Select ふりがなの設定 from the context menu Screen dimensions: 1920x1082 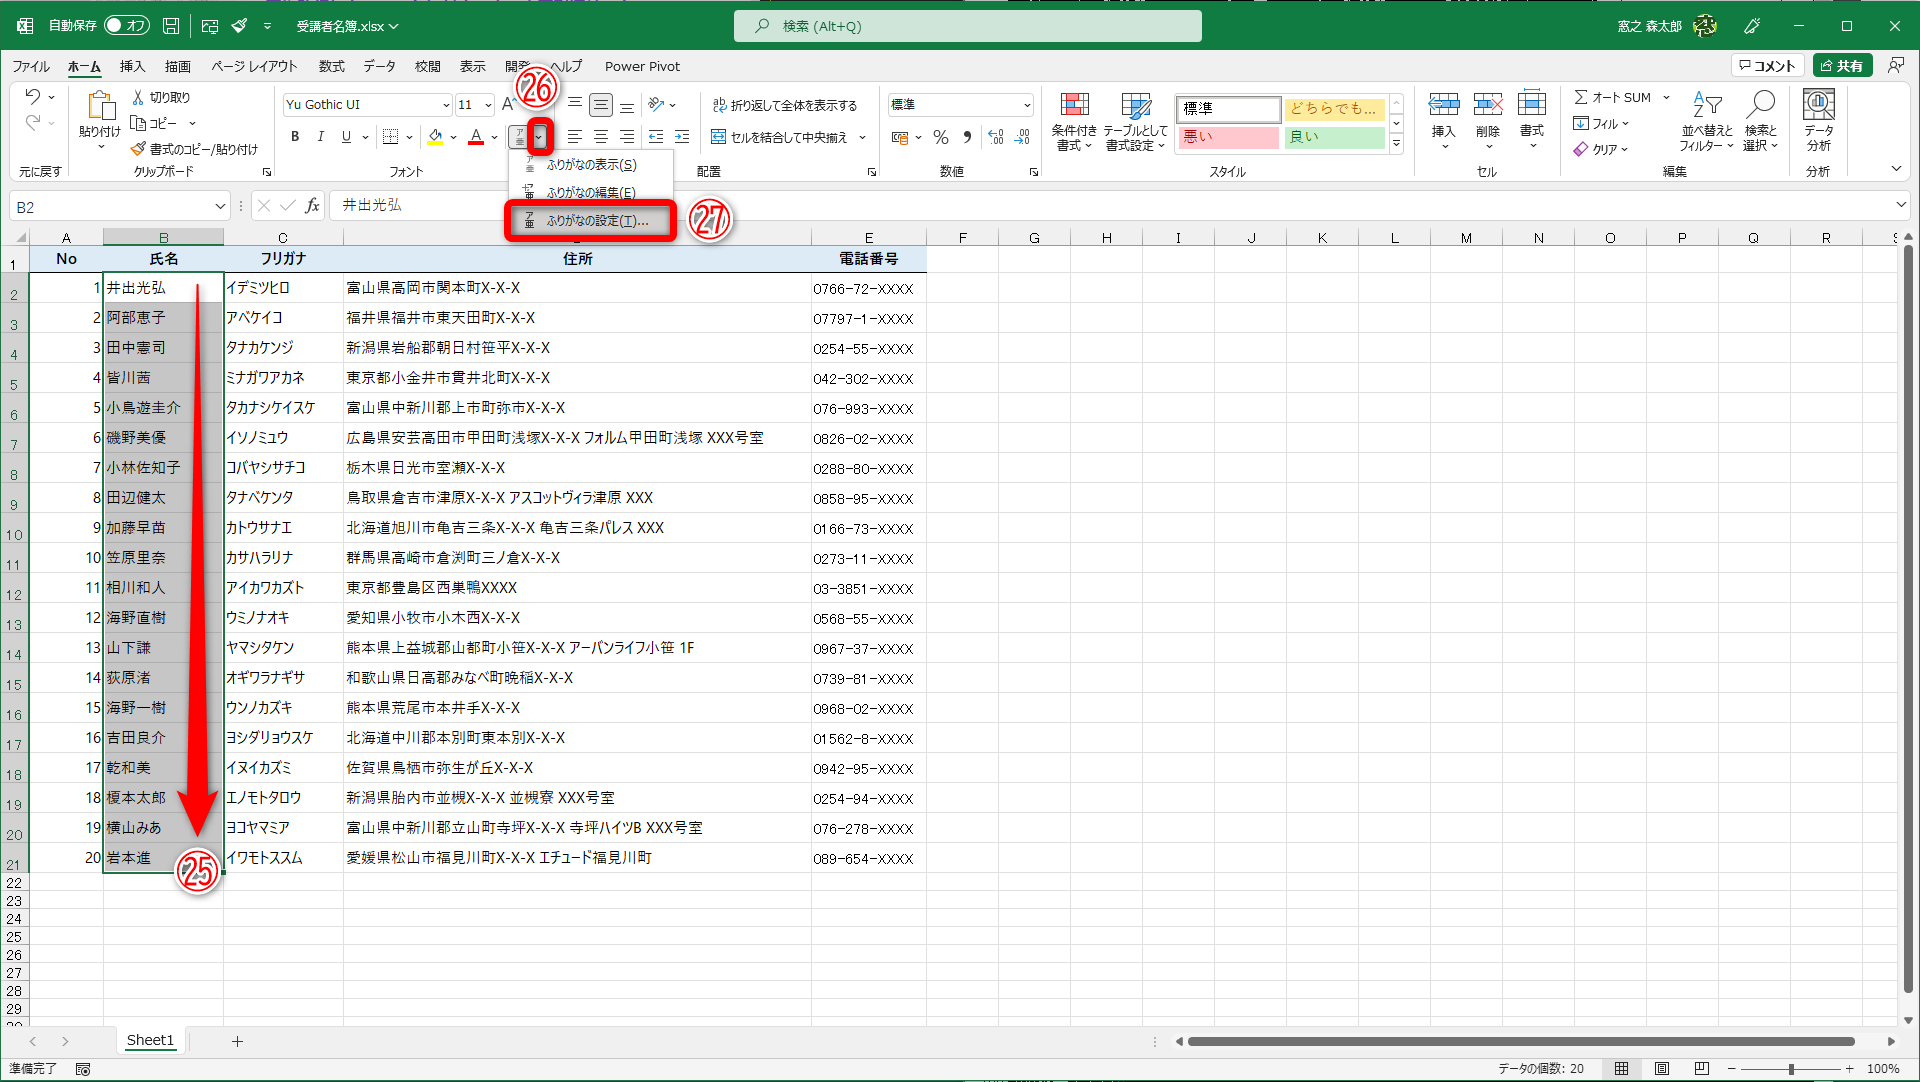click(x=590, y=221)
